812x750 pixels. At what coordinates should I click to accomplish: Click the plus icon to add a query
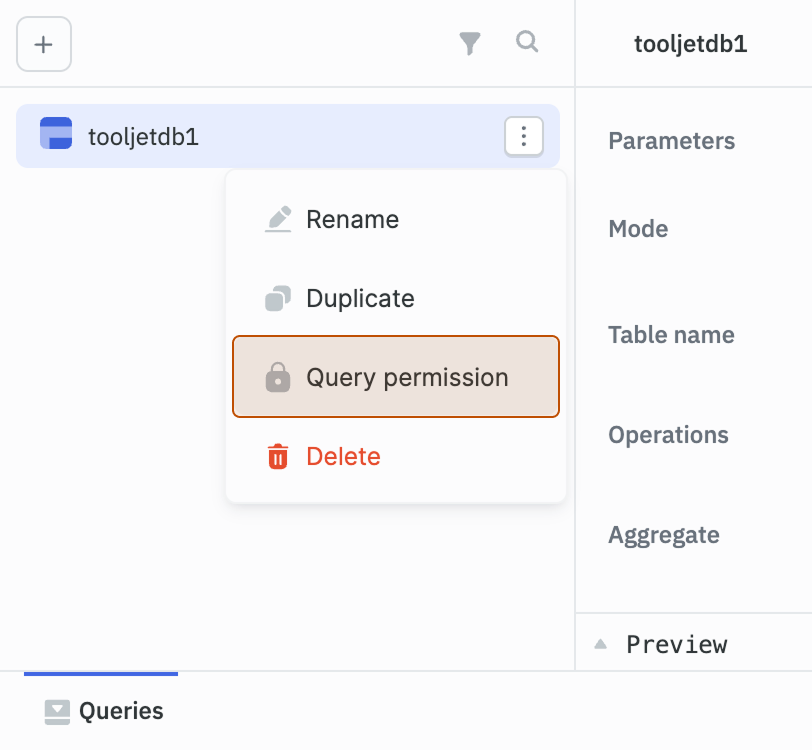click(x=43, y=44)
